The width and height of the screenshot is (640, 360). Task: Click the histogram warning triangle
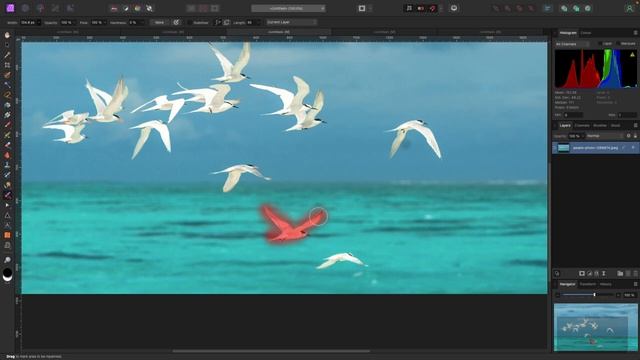pos(632,54)
